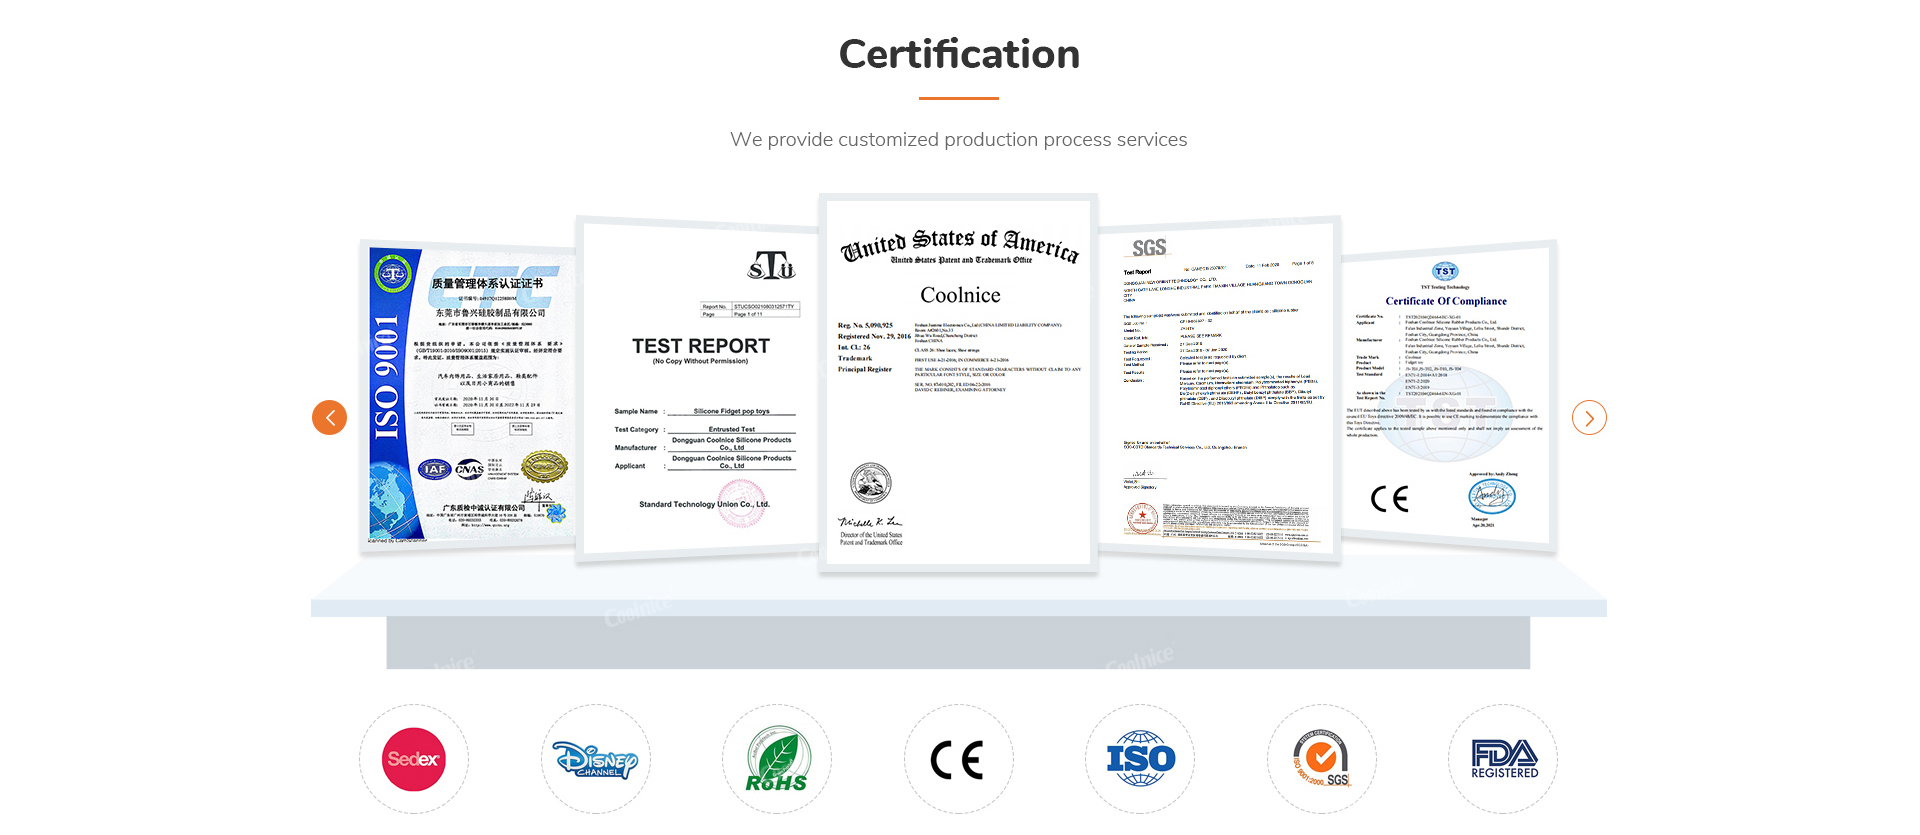Click the STU logo on test report
Image resolution: width=1920 pixels, height=835 pixels.
click(x=771, y=265)
